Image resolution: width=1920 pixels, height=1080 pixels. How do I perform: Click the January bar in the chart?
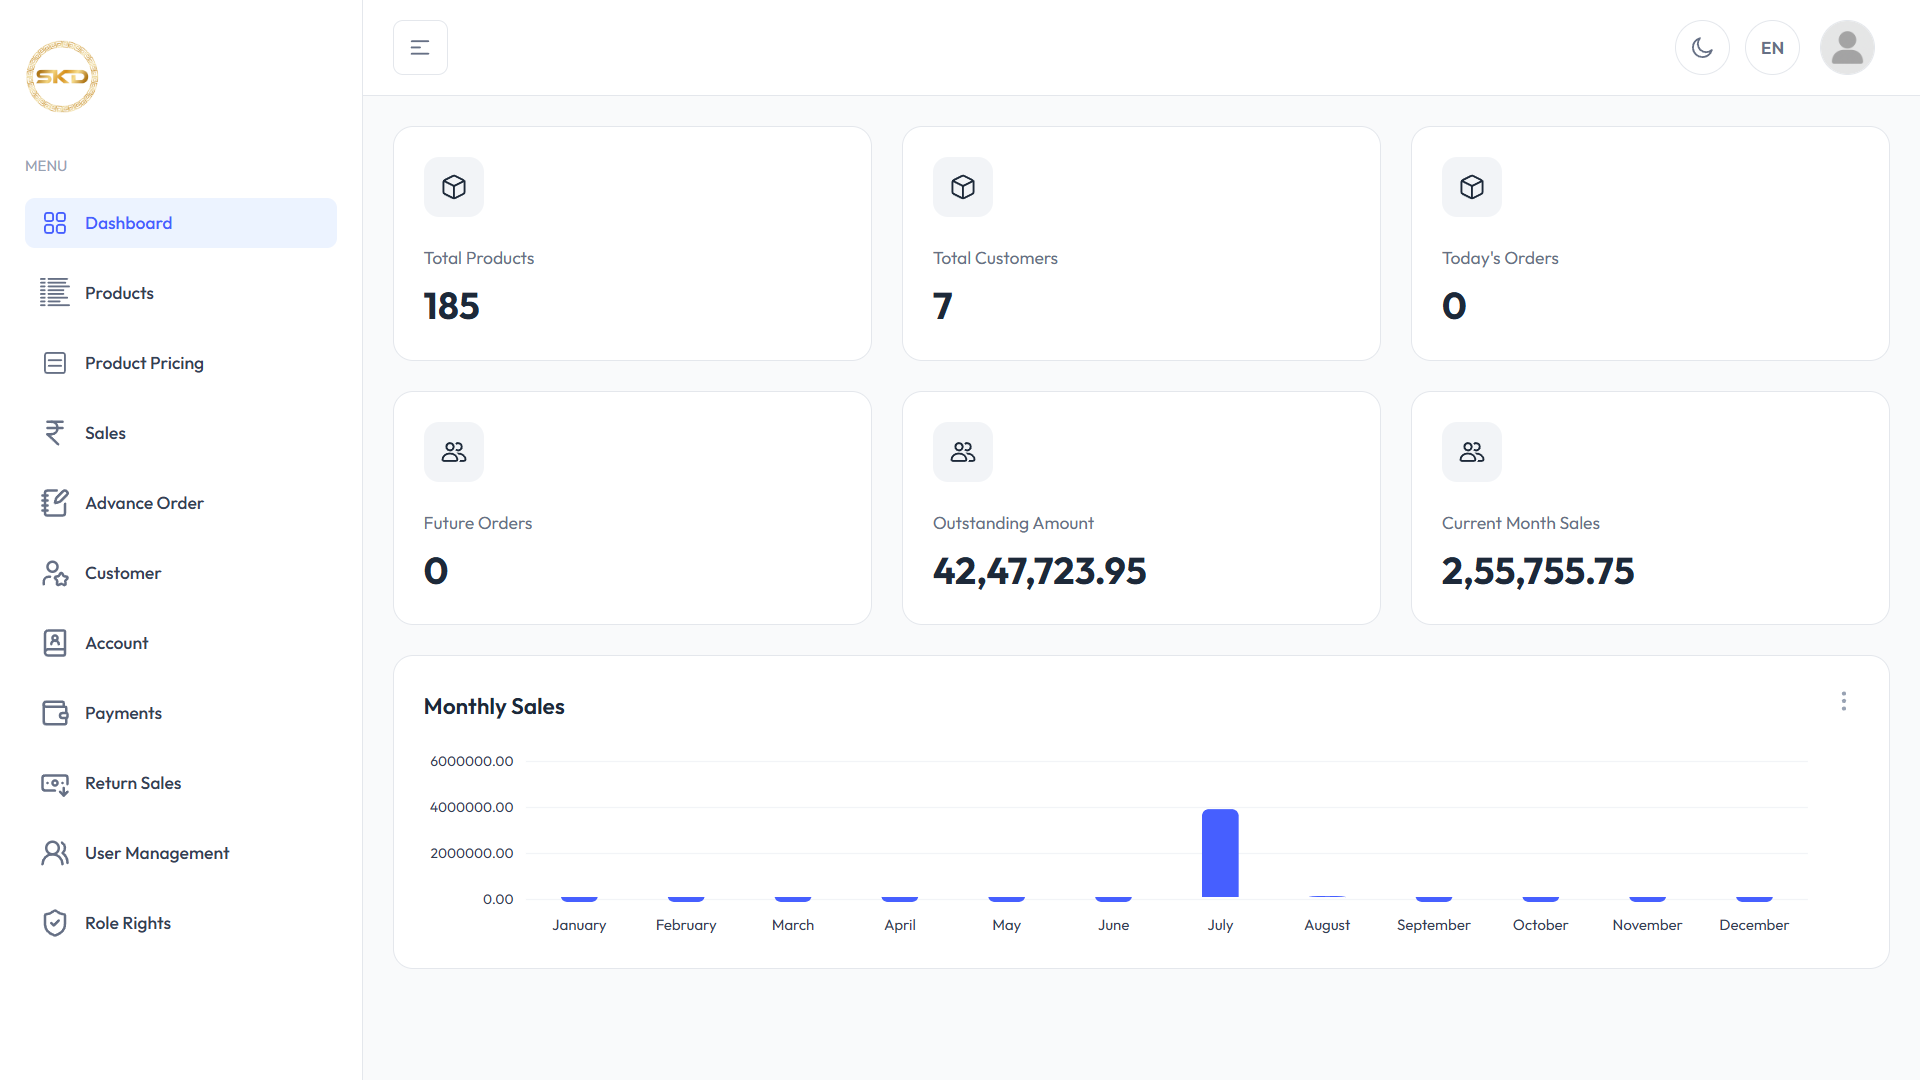point(579,898)
